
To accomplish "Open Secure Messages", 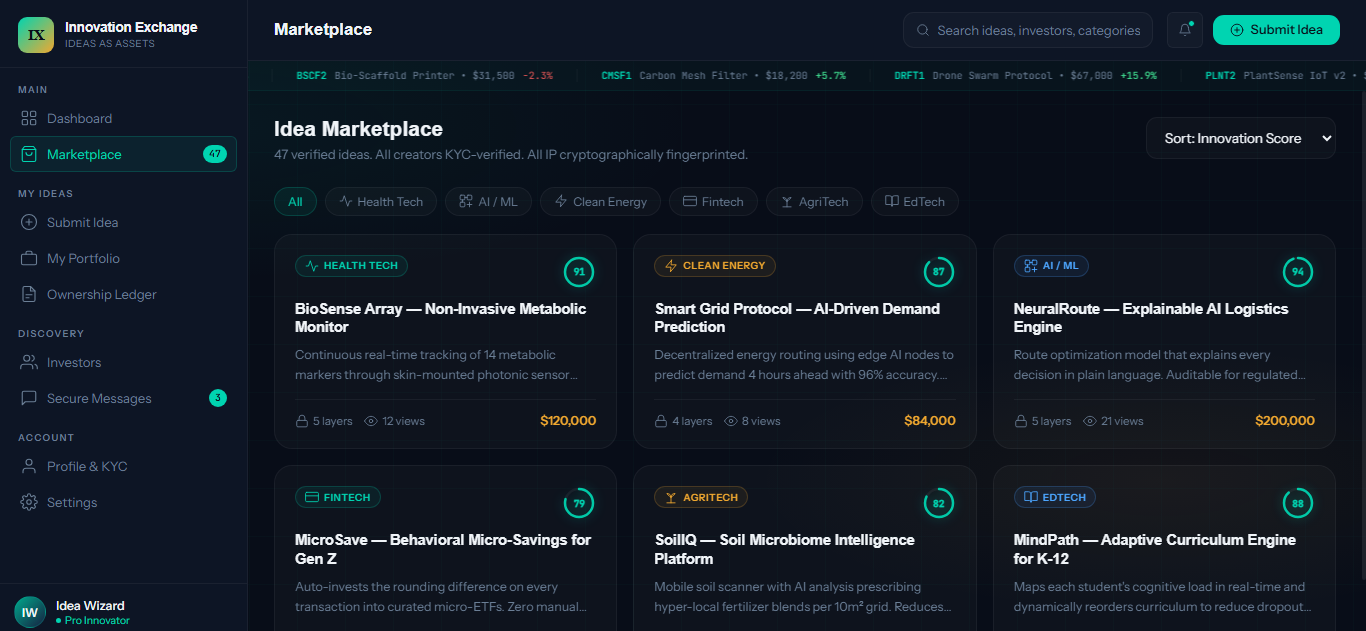I will [x=123, y=398].
